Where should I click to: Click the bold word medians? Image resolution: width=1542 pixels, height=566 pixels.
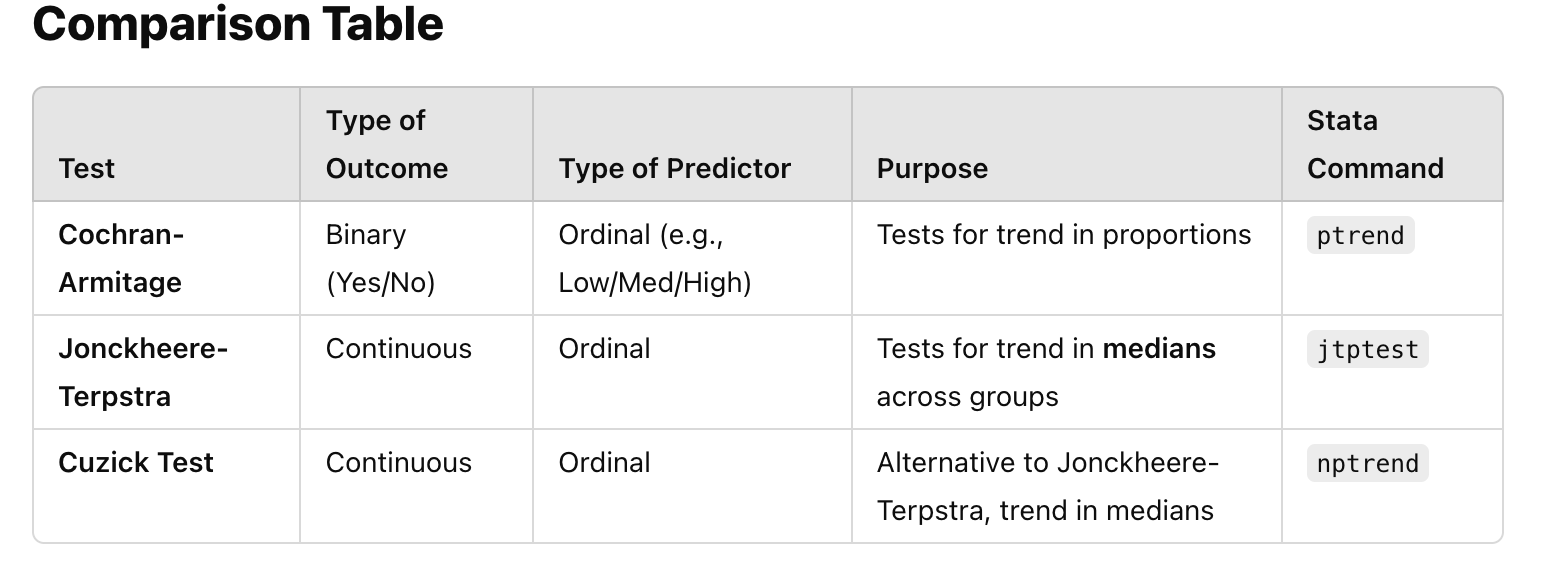[x=1159, y=348]
